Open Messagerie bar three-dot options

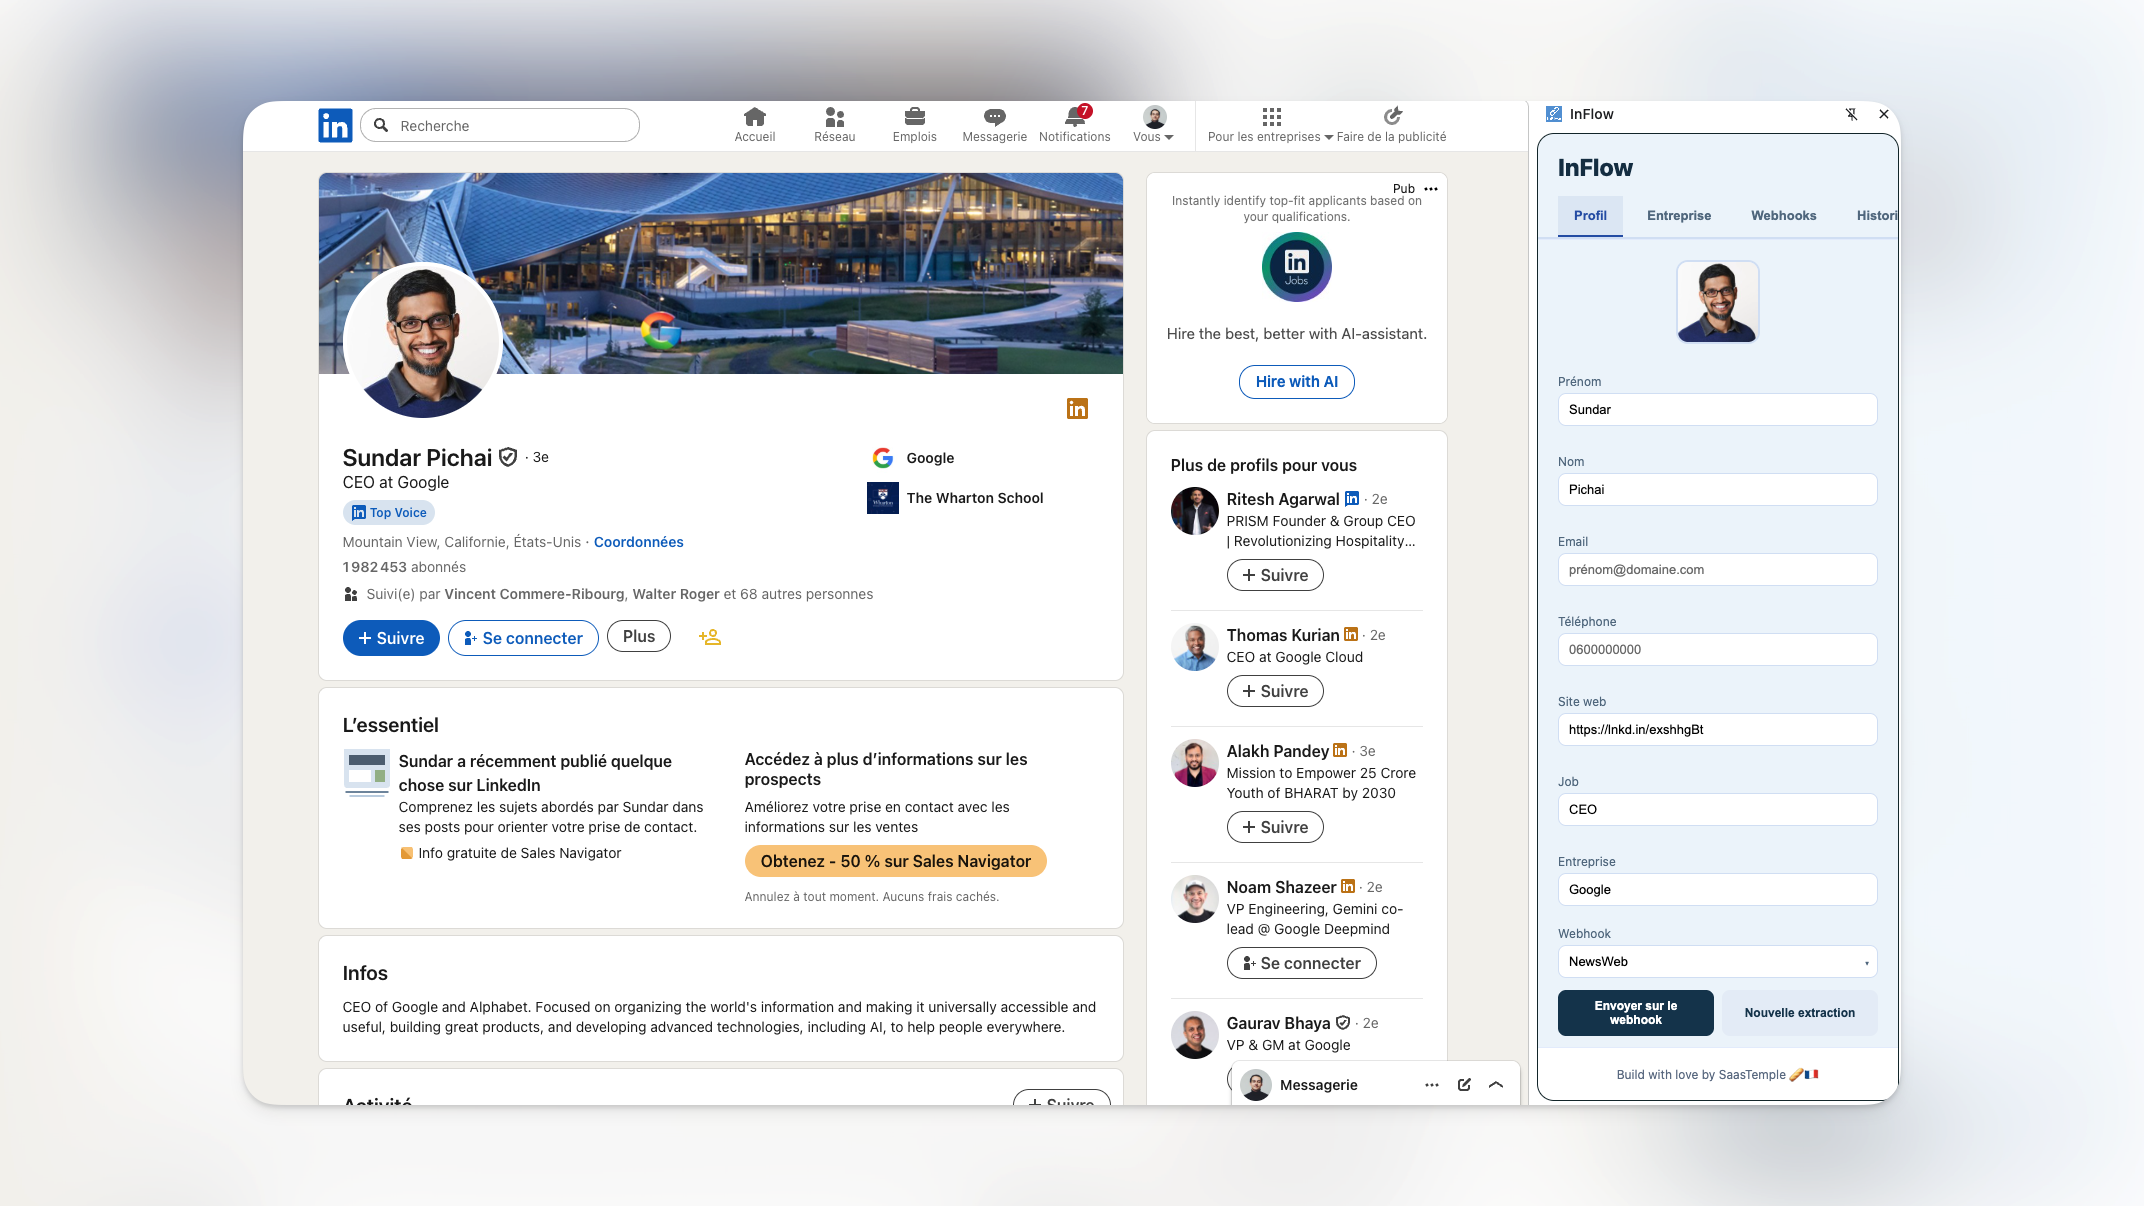(x=1432, y=1085)
